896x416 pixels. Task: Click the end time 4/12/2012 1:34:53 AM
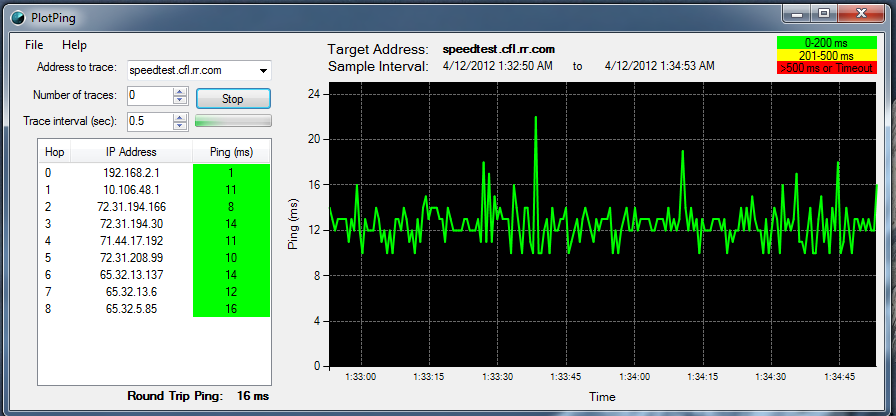click(659, 66)
